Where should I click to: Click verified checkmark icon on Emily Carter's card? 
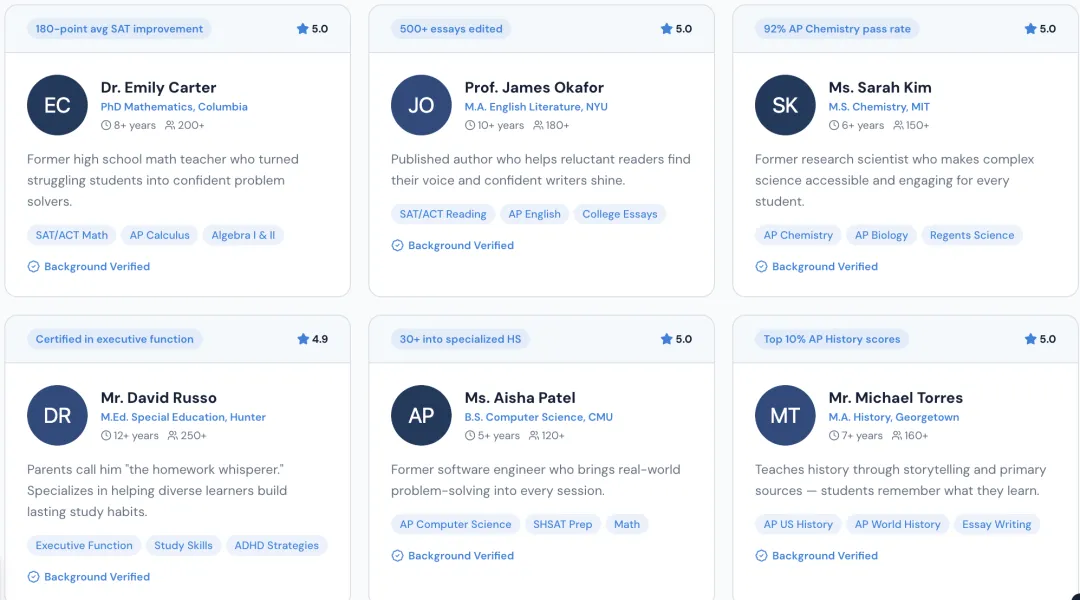(33, 267)
